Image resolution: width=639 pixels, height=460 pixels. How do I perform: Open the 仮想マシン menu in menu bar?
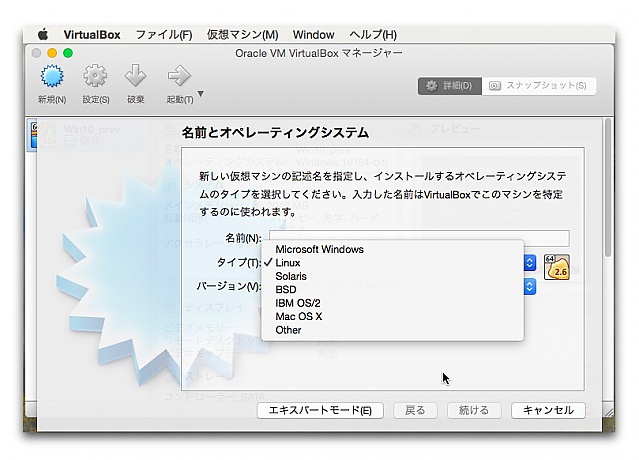coord(242,34)
